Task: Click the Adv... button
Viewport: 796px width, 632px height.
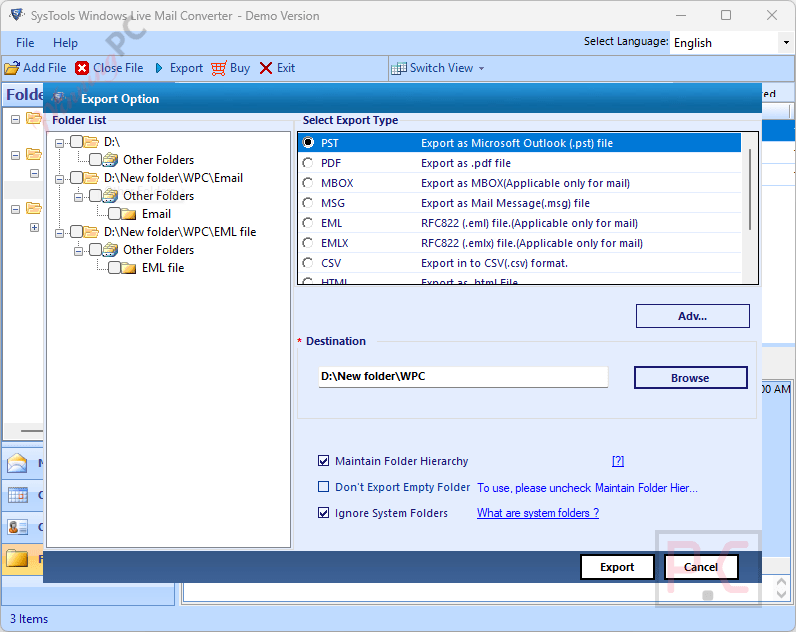Action: tap(692, 316)
